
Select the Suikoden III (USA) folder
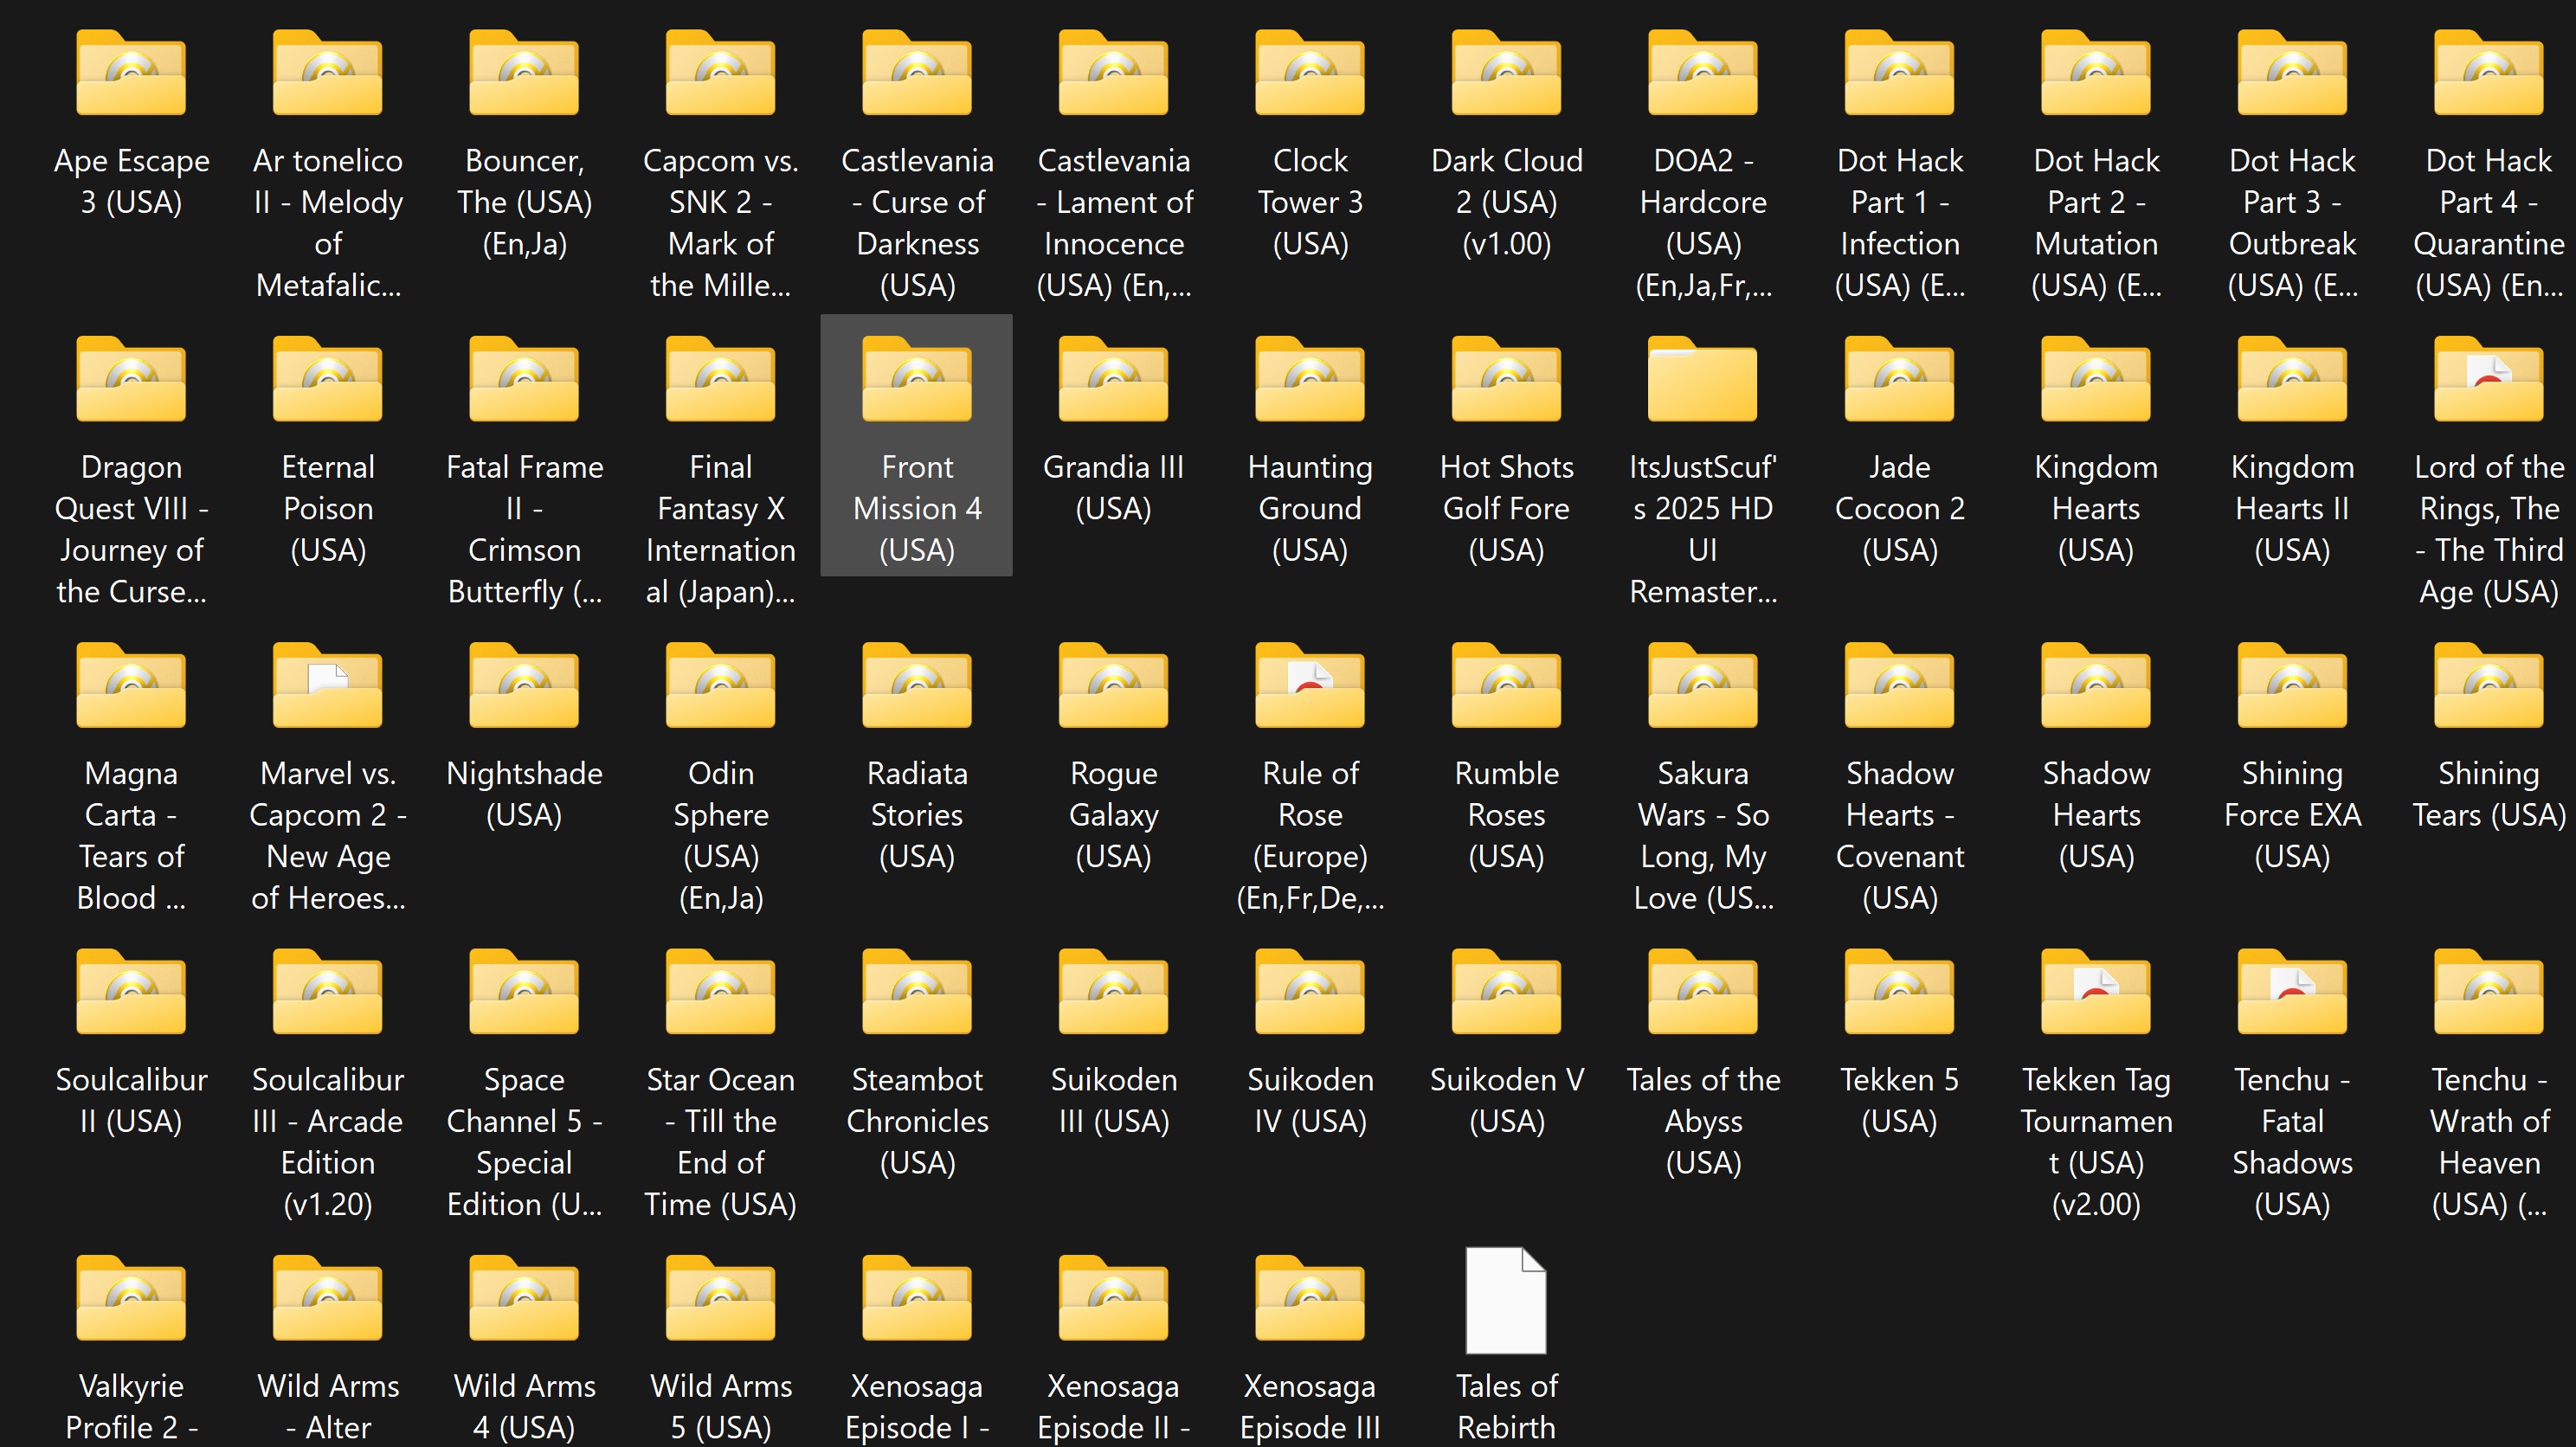[1114, 991]
